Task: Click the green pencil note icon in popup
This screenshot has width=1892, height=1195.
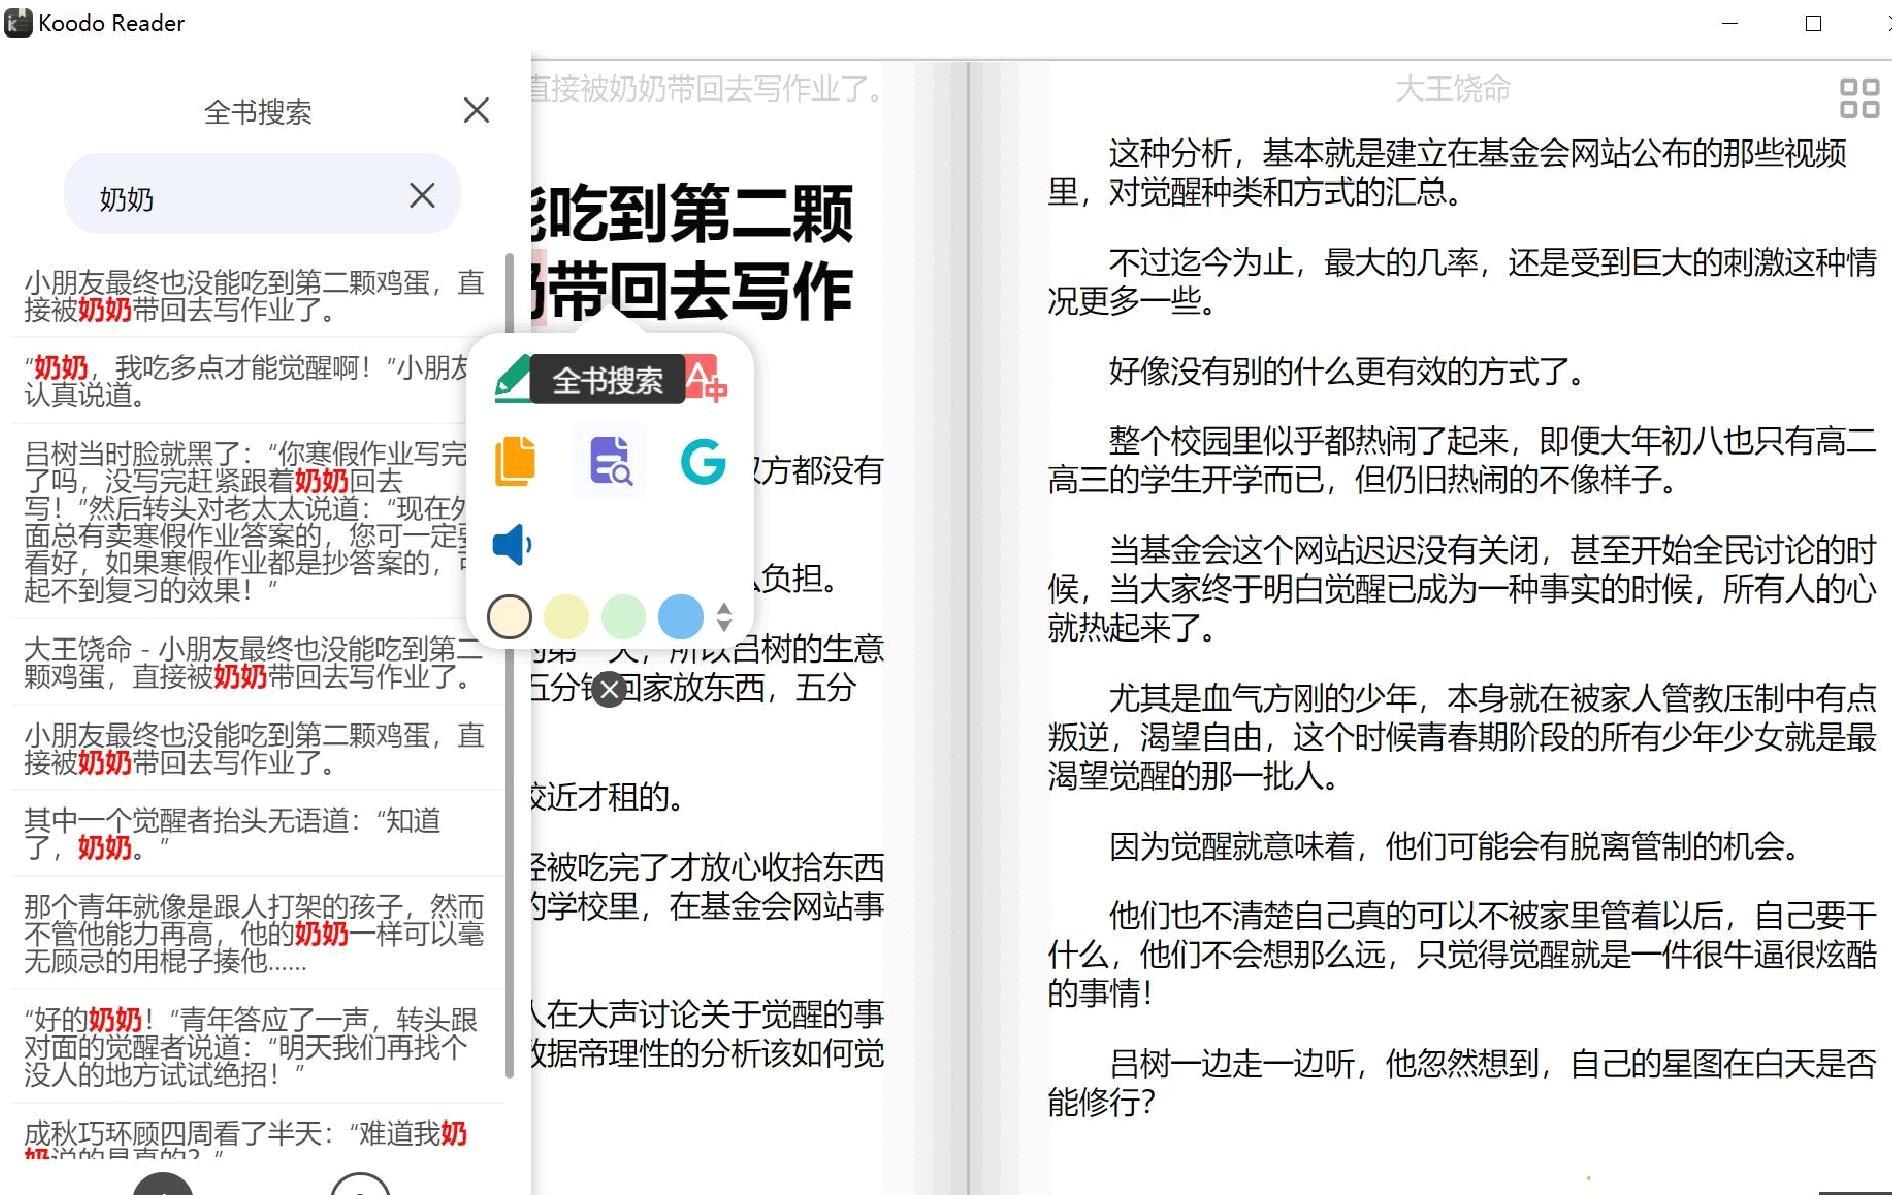Action: point(513,380)
